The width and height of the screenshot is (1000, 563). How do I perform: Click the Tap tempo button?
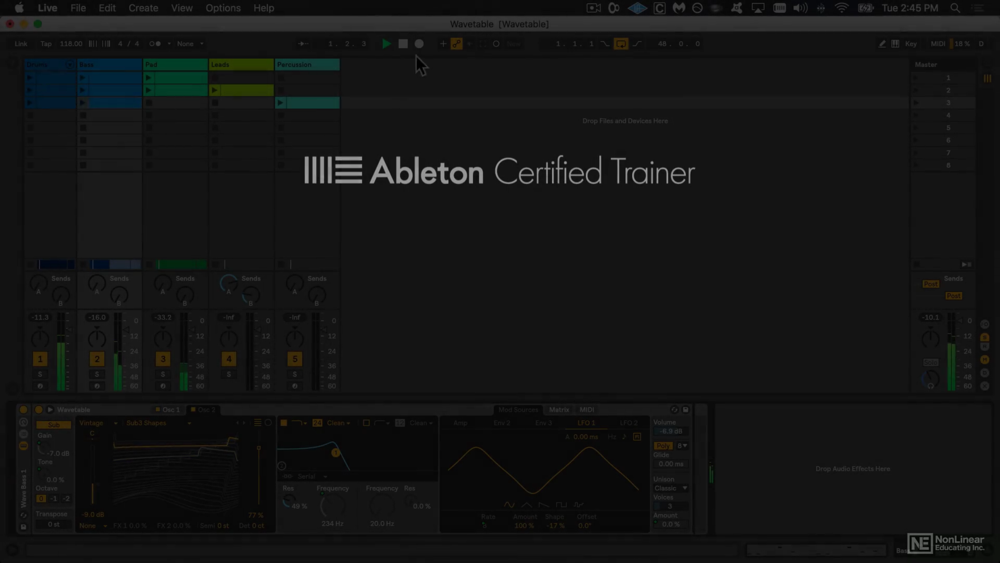pos(46,44)
